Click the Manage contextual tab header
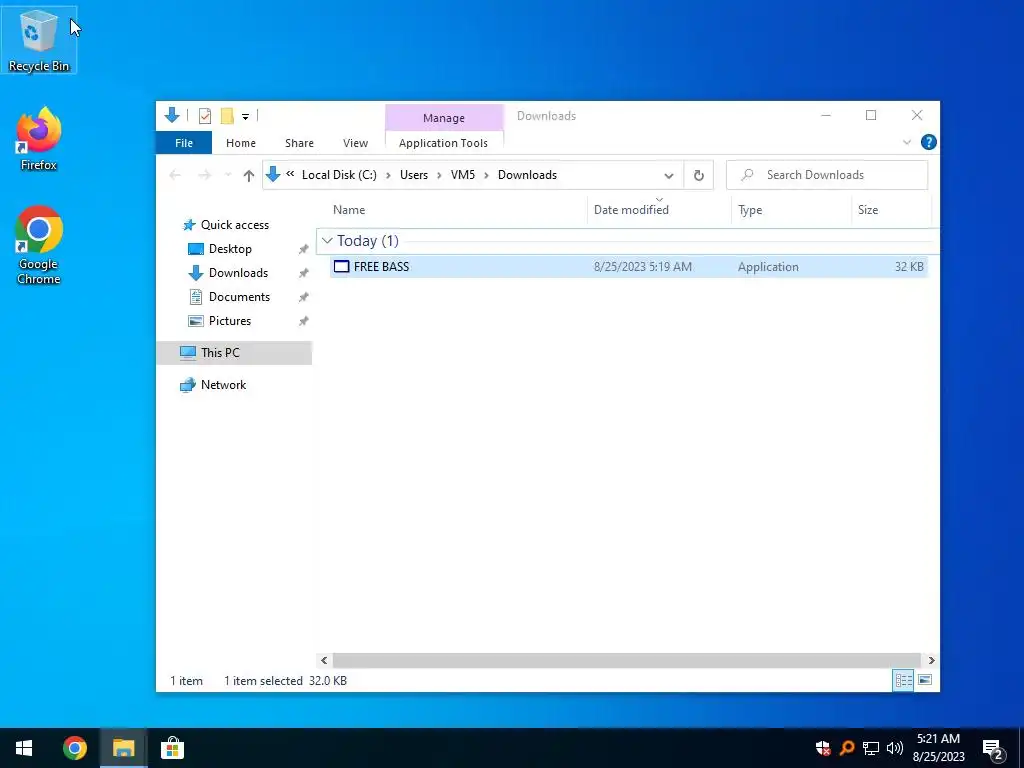The height and width of the screenshot is (768, 1024). [444, 118]
